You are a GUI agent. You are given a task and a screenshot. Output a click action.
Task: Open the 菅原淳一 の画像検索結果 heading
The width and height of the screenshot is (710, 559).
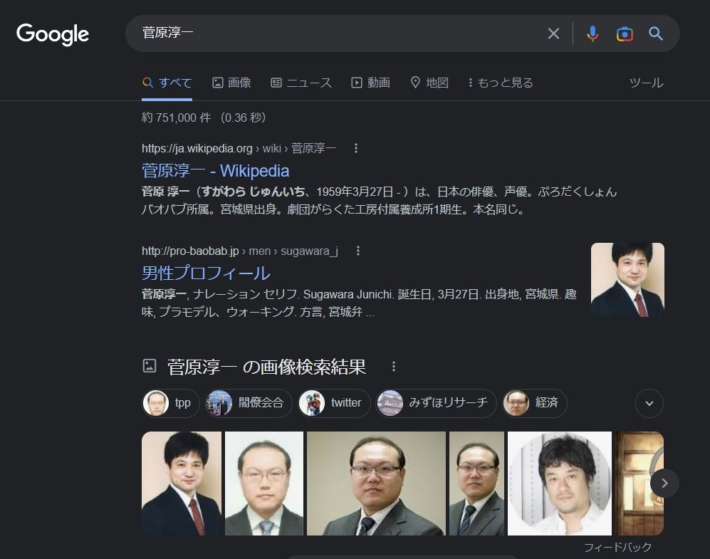point(267,367)
